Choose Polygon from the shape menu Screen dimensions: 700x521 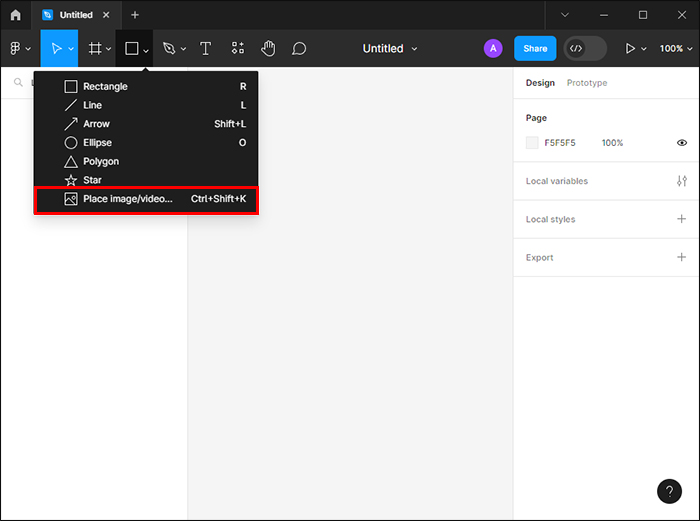pyautogui.click(x=146, y=161)
